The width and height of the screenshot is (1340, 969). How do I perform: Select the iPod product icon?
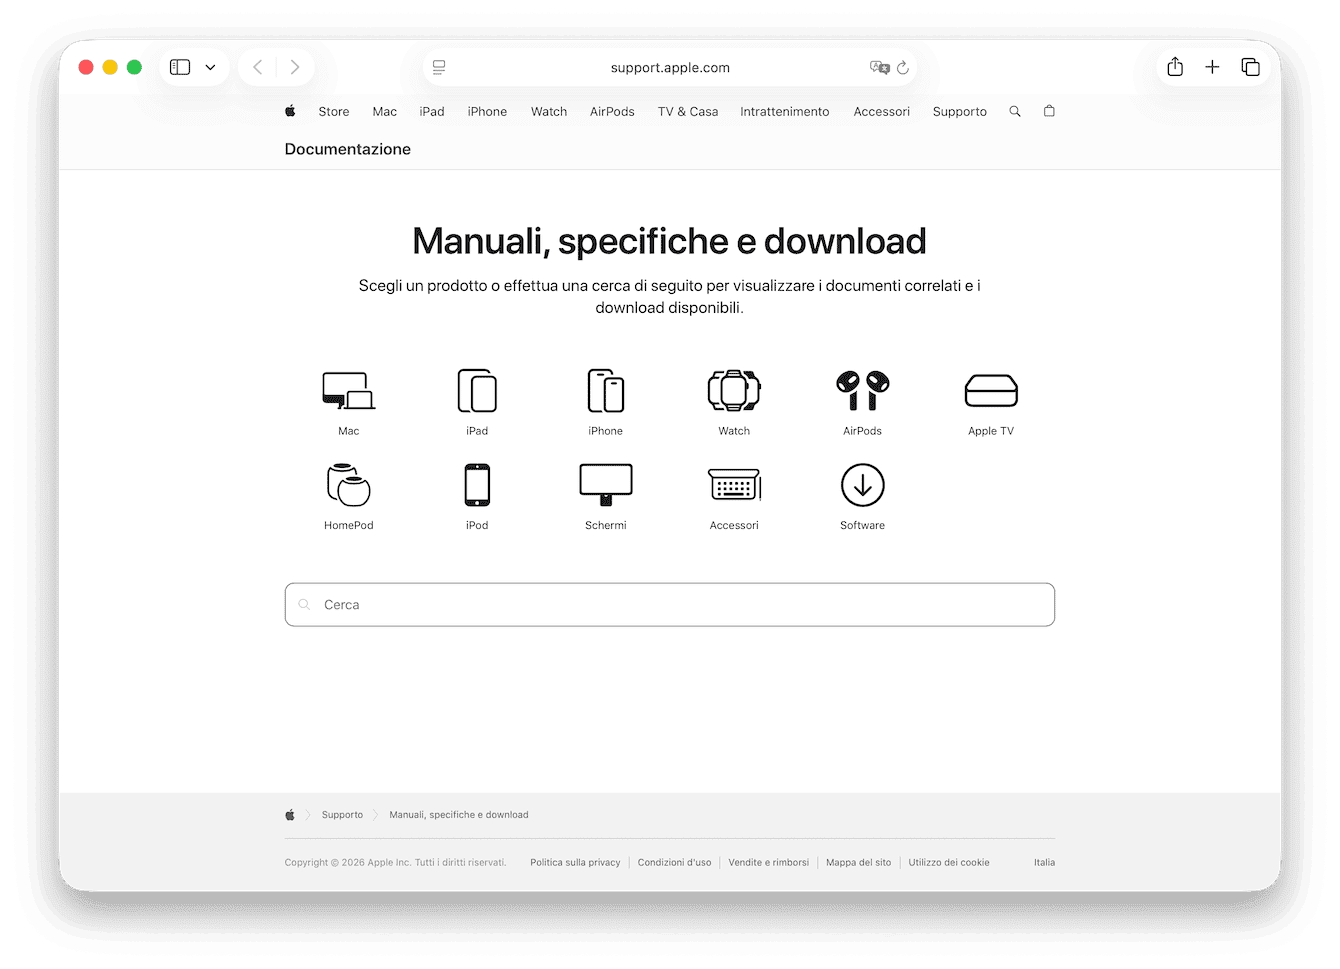point(477,485)
